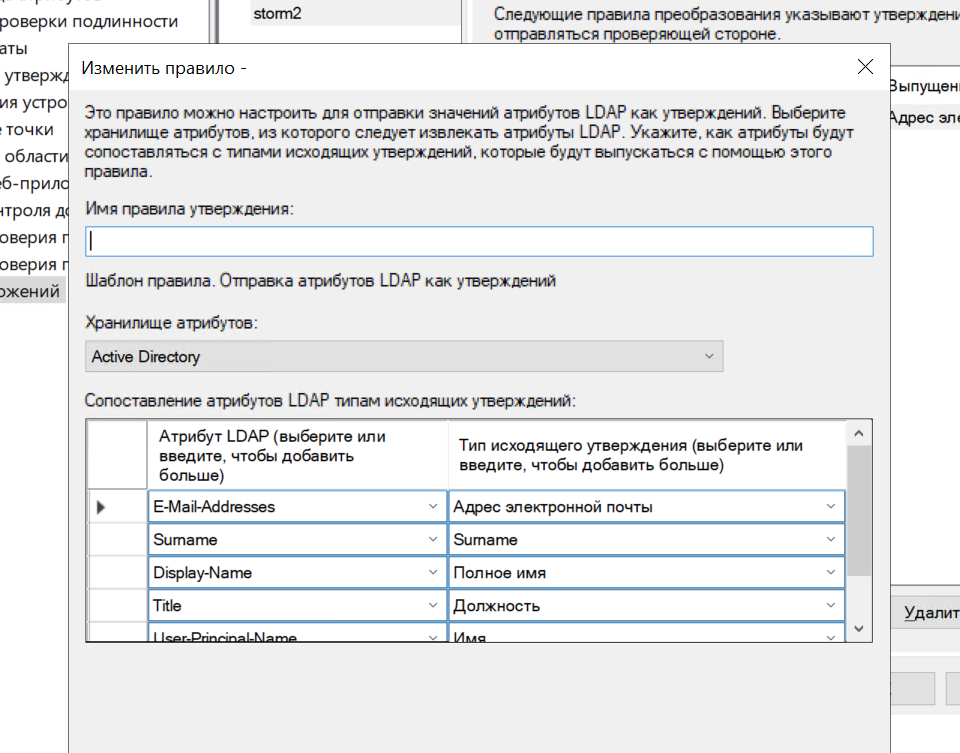This screenshot has width=960, height=753.
Task: Select the row header of Surname row
Action: pyautogui.click(x=116, y=540)
